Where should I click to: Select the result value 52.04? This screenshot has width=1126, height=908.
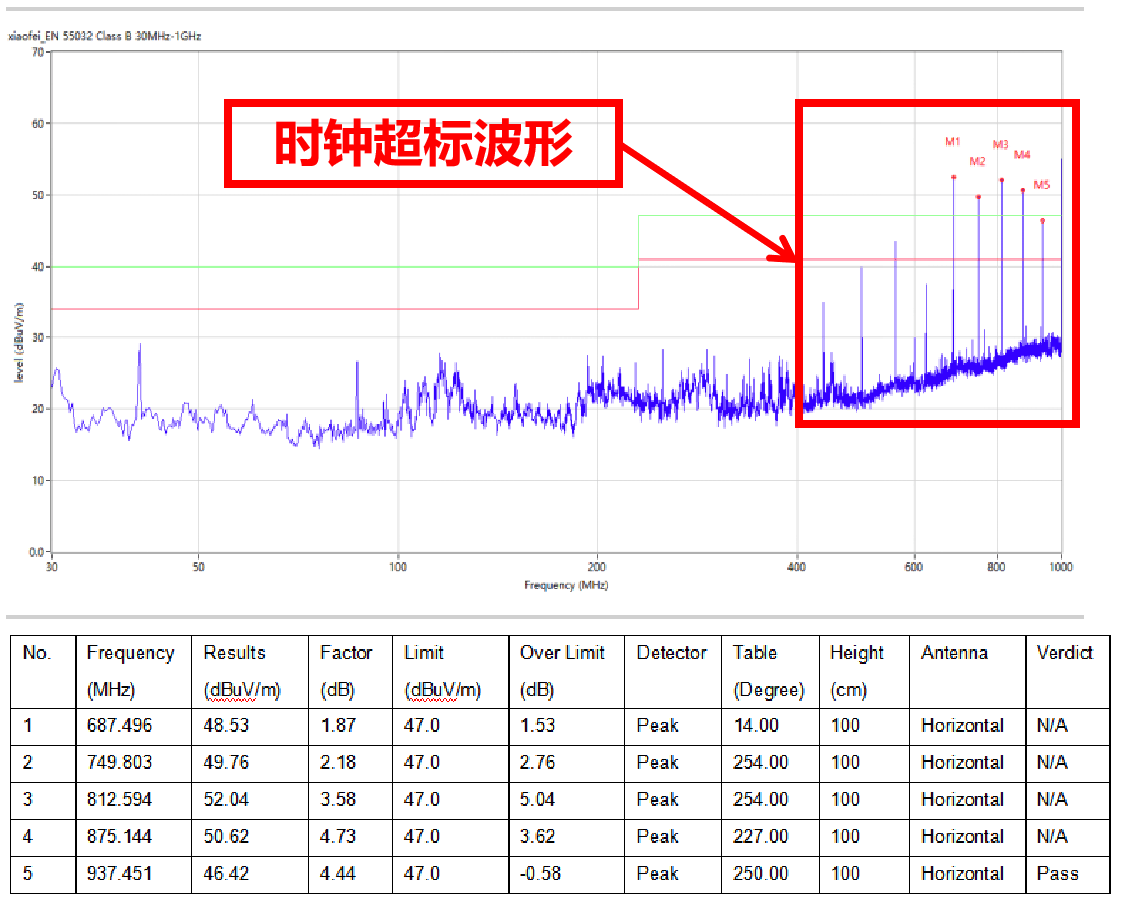tap(226, 799)
